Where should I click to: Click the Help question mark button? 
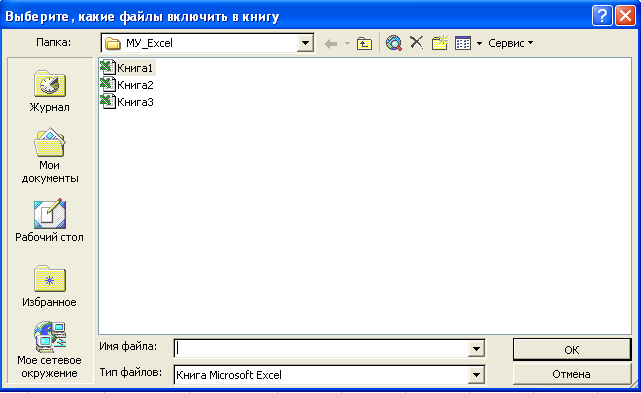[x=602, y=16]
